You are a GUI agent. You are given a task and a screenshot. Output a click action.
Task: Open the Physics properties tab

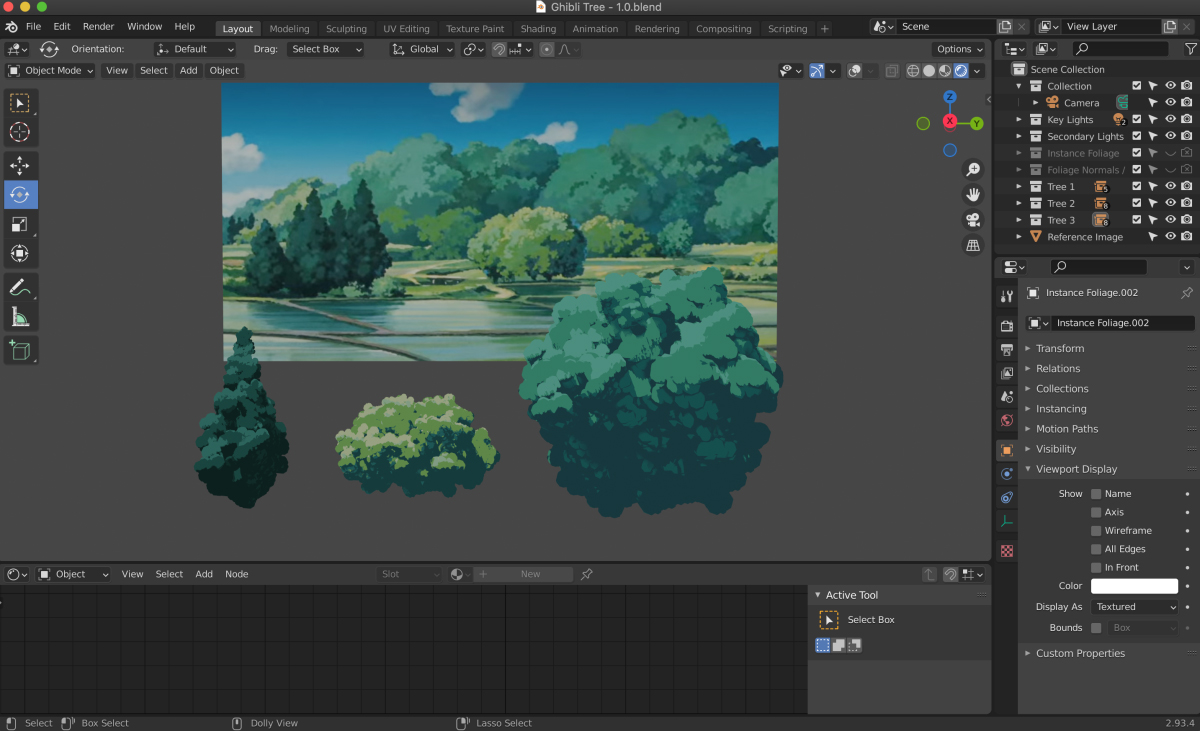(1007, 473)
